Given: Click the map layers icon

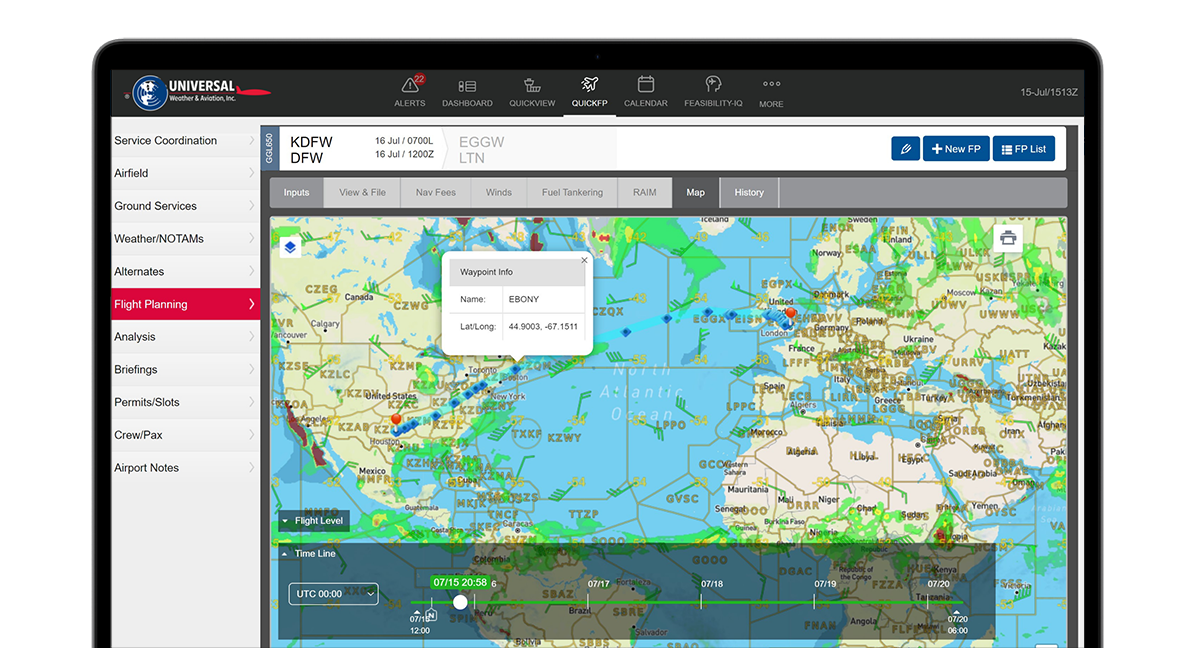Looking at the screenshot, I should pos(289,247).
